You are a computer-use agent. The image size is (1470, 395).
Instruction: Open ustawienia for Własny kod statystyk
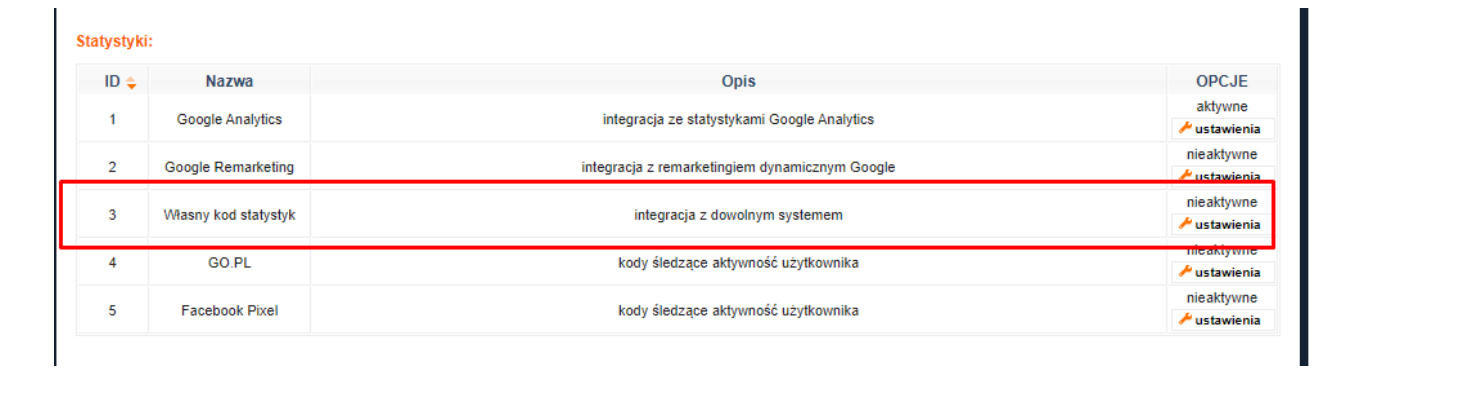(x=1223, y=224)
